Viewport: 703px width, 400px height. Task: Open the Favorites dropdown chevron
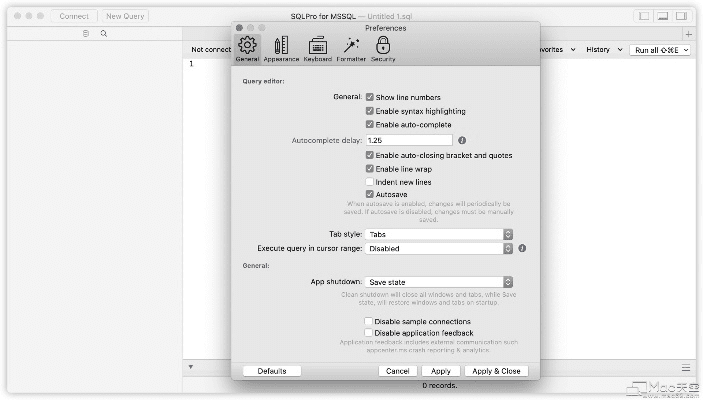coord(573,49)
